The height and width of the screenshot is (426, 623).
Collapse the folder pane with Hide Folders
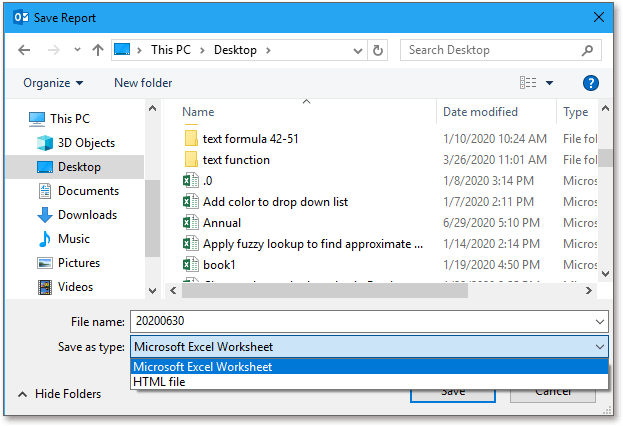click(60, 394)
